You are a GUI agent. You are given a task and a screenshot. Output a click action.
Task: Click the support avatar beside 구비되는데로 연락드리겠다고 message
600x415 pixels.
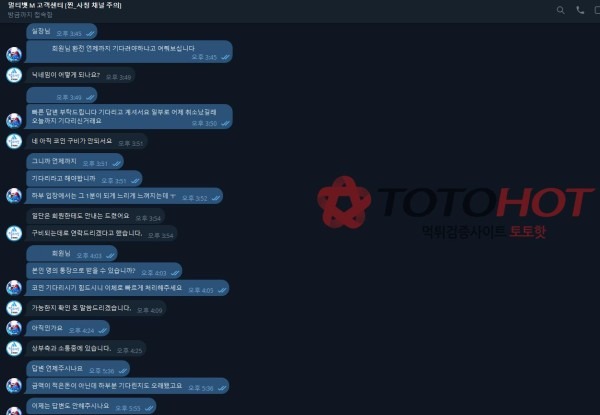(14, 233)
